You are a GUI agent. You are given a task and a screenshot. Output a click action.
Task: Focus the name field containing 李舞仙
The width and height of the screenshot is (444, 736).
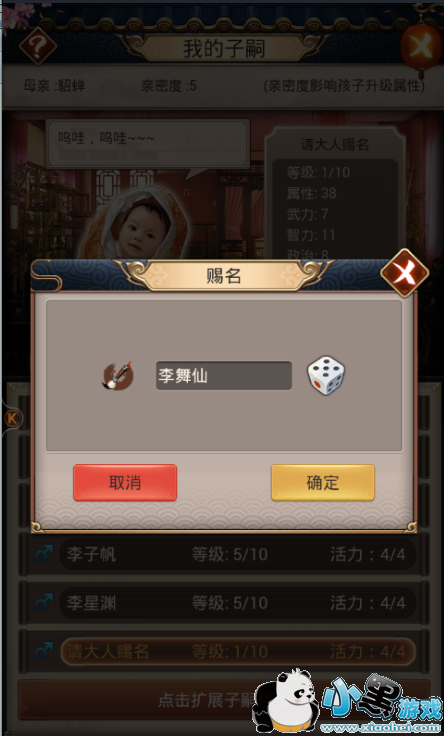[x=224, y=376]
